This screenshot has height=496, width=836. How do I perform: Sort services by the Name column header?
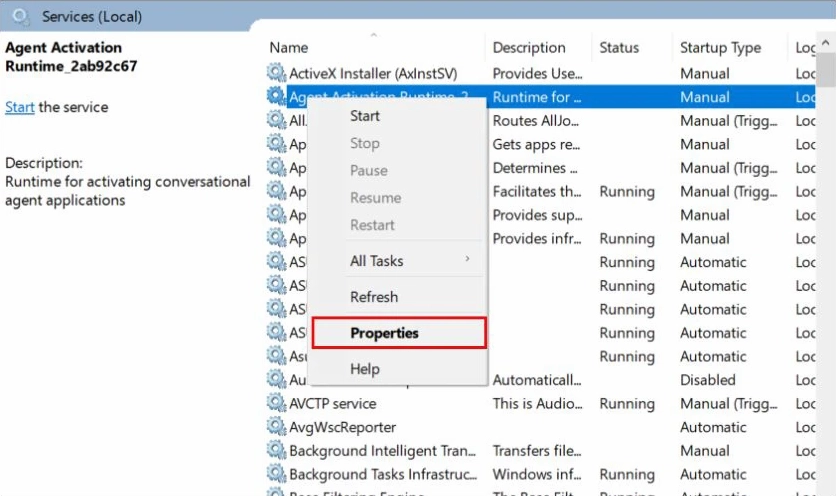click(289, 48)
